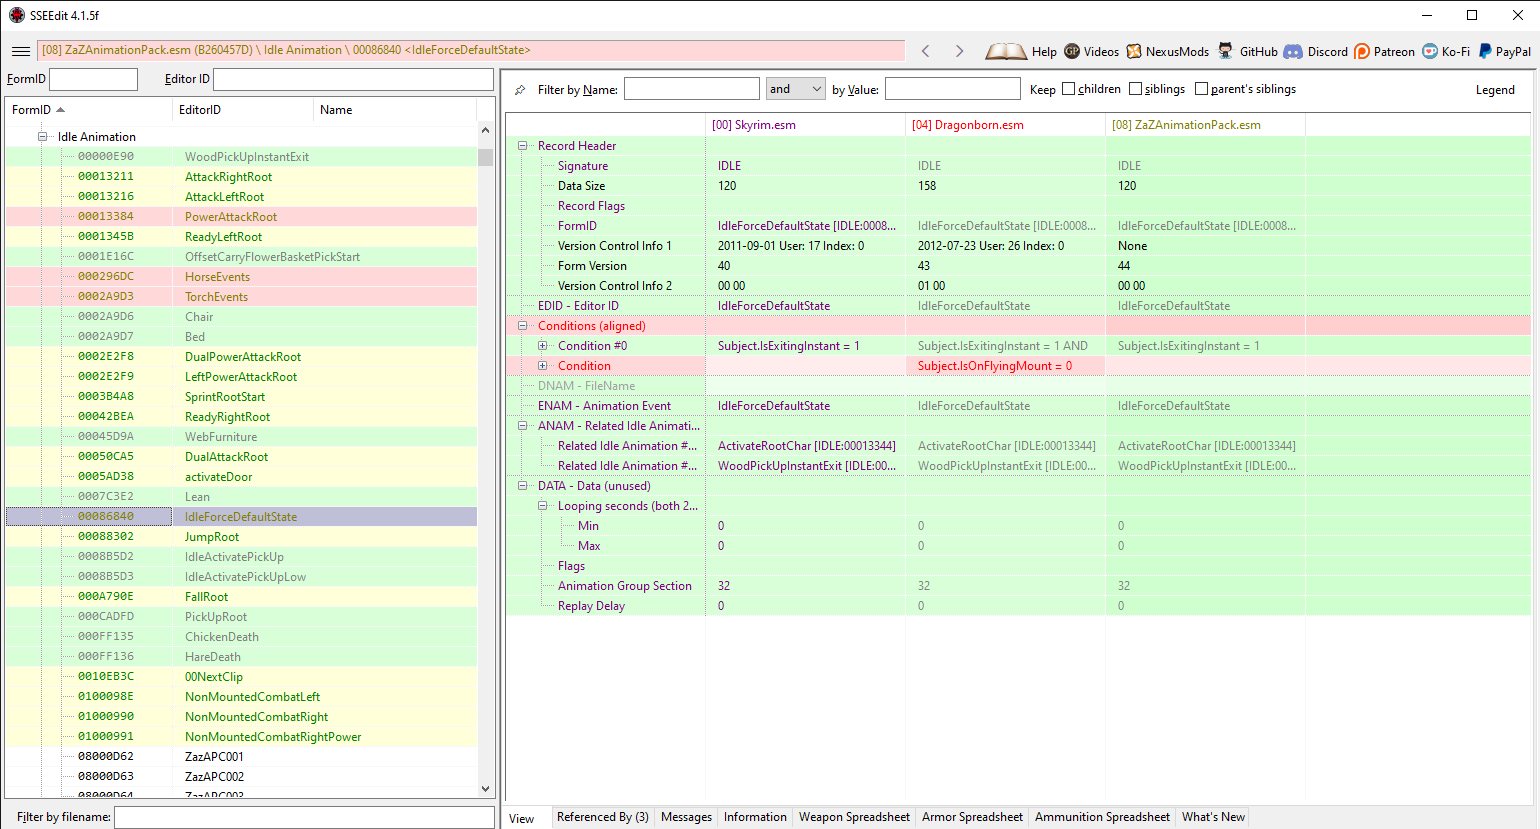Select the TorchEvents record
This screenshot has height=829, width=1540.
(241, 297)
